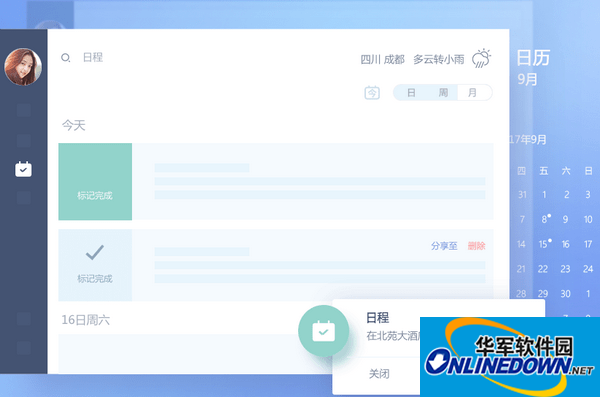Select date 15 in calendar
Screen dimensions: 600x397
pyautogui.click(x=543, y=244)
